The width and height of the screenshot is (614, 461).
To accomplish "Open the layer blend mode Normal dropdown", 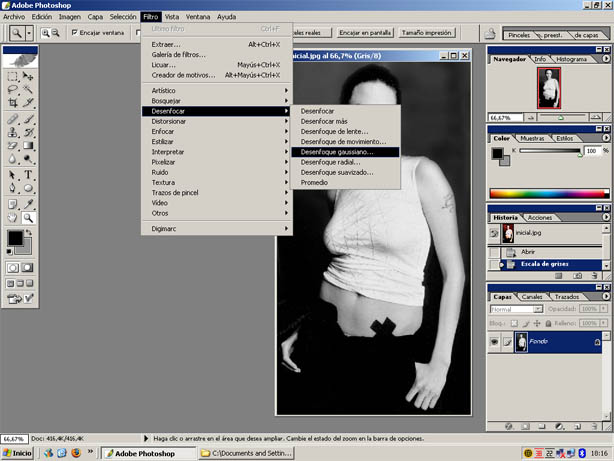I will pos(514,310).
